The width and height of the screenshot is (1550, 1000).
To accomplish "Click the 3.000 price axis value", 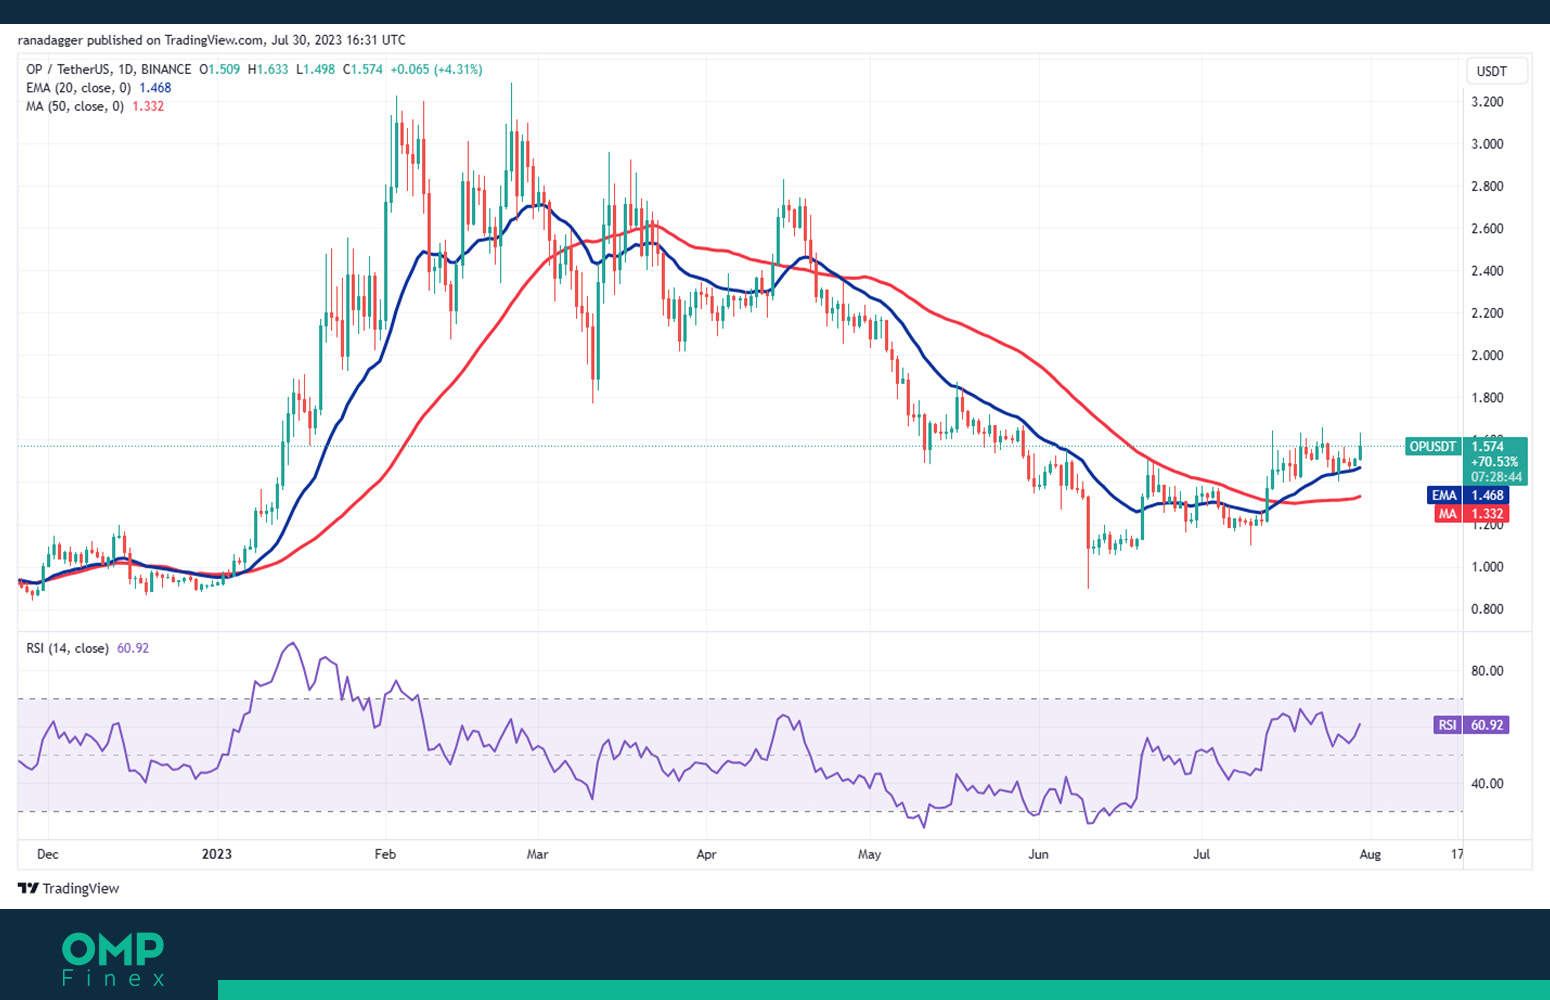I will pyautogui.click(x=1487, y=144).
